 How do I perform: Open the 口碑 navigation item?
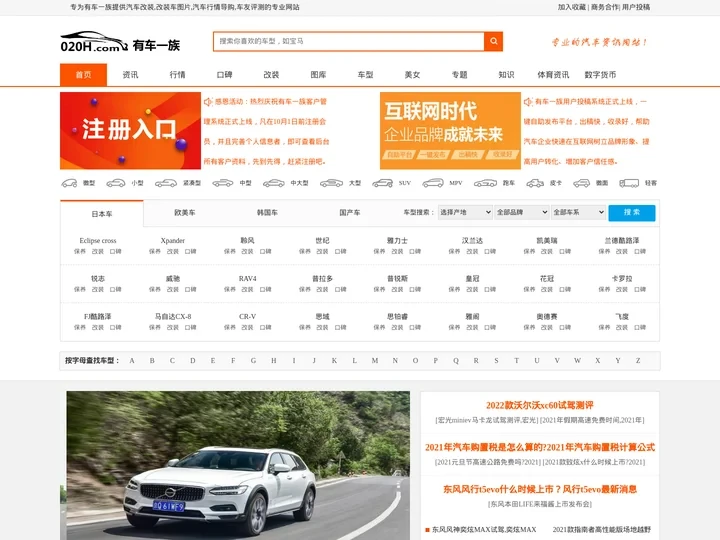[224, 75]
